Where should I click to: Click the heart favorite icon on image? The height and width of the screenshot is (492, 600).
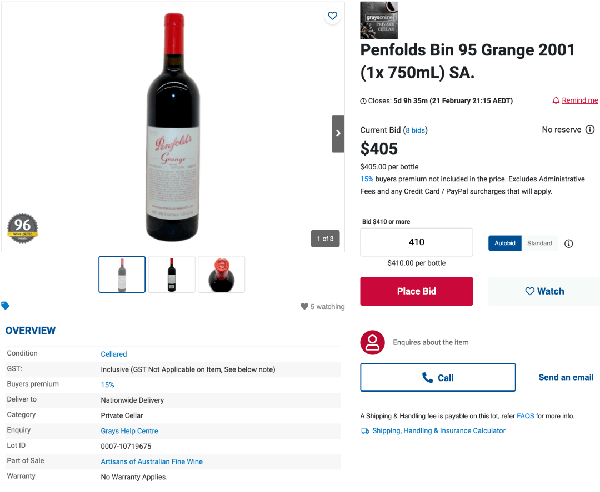[x=333, y=16]
